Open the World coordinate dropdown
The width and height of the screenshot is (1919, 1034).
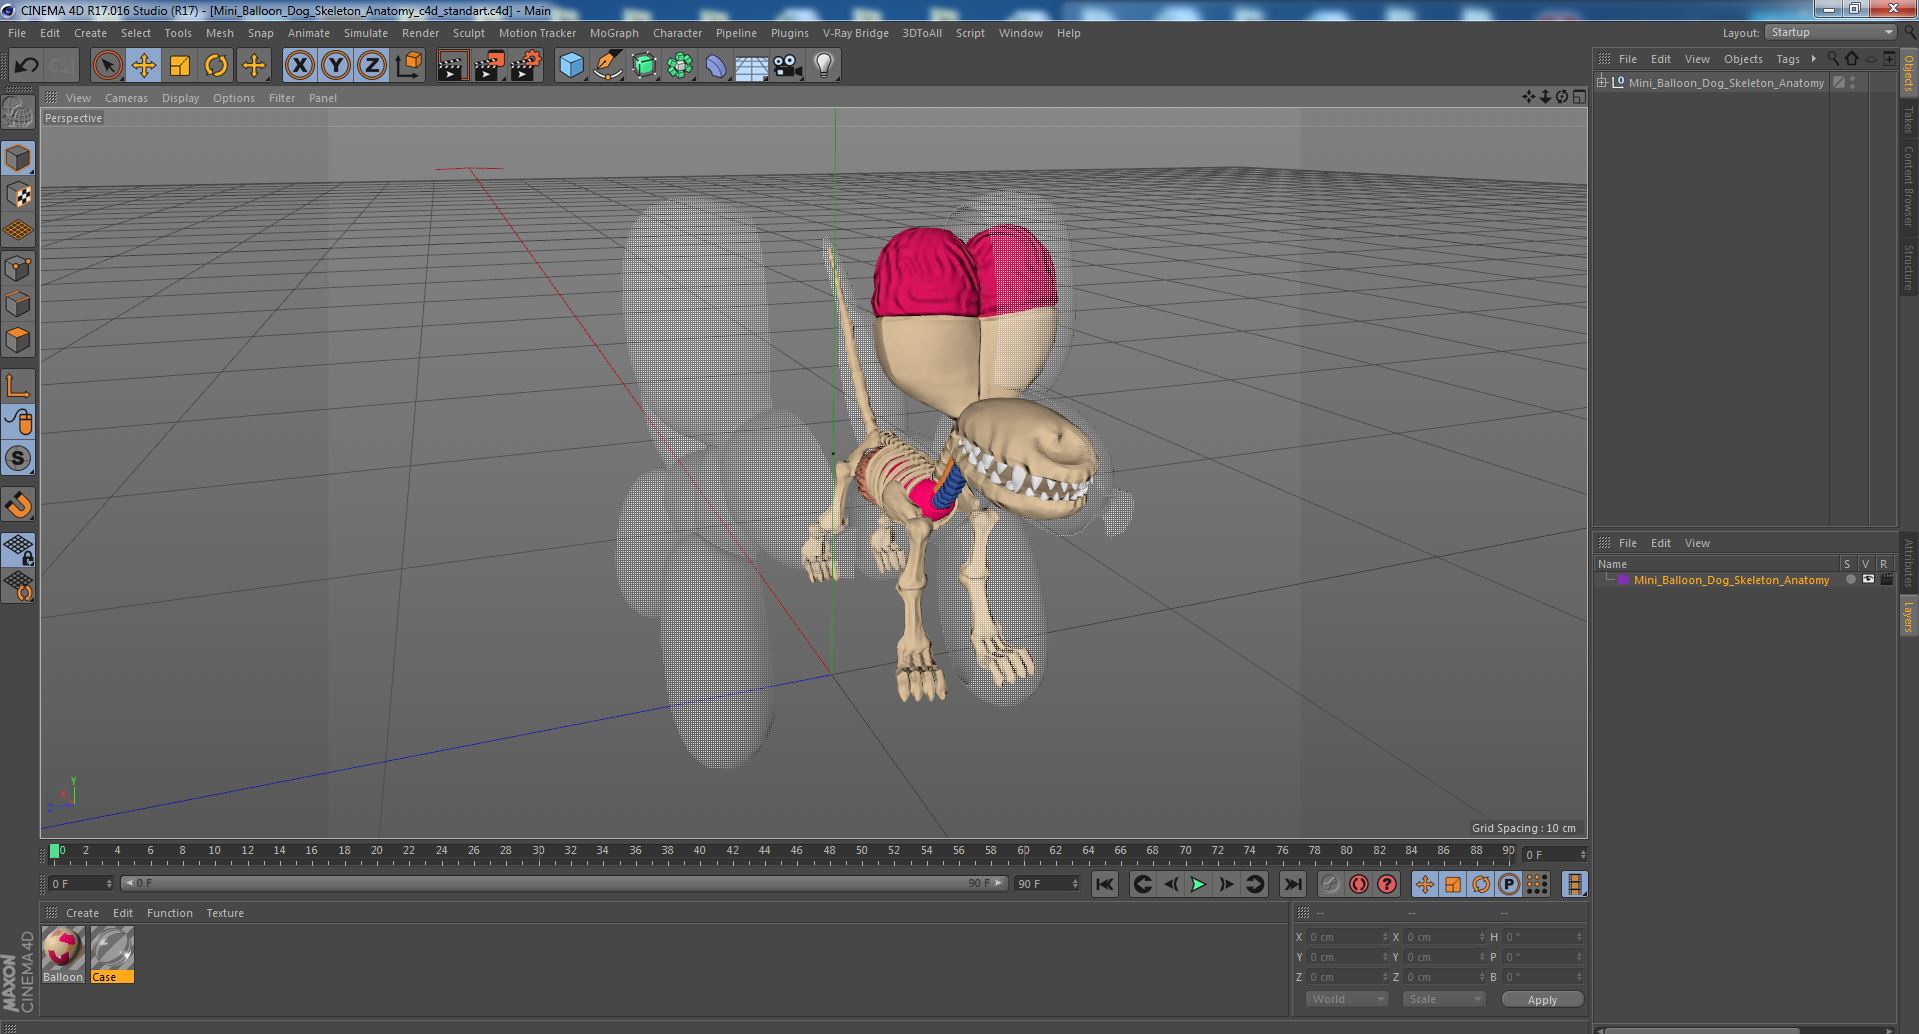click(1346, 999)
